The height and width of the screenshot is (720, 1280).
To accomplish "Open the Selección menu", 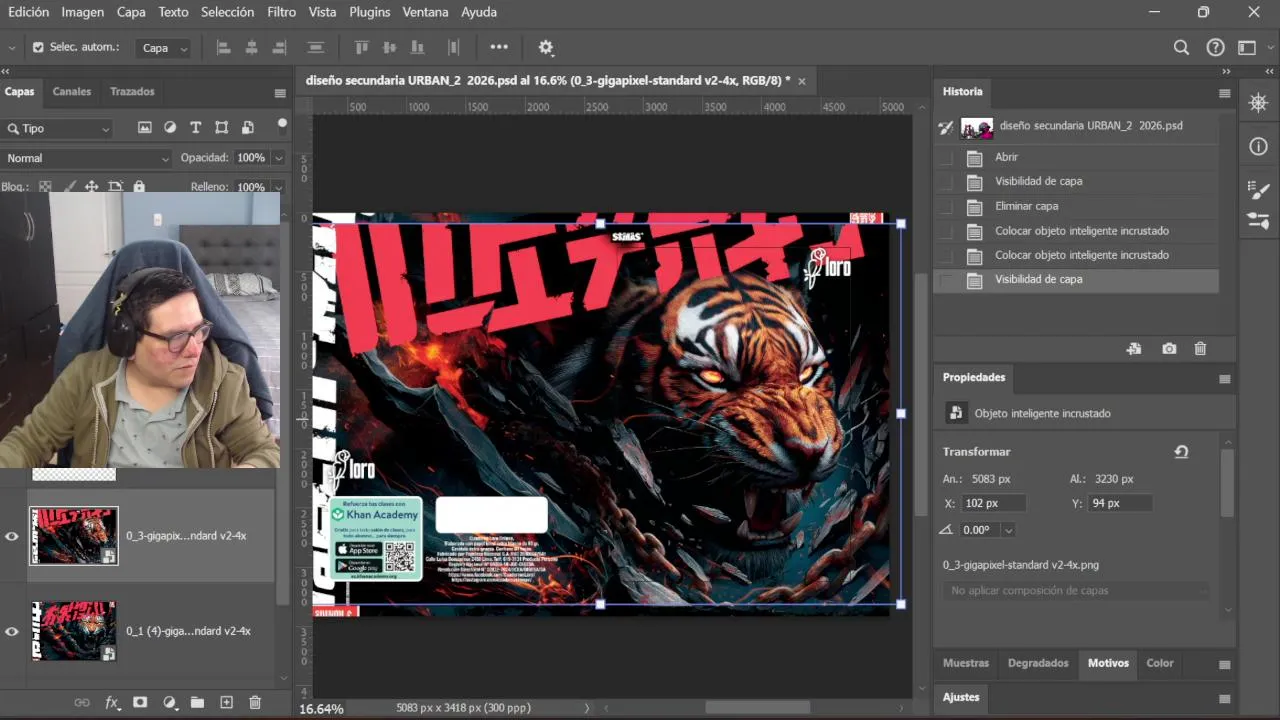I will 227,12.
